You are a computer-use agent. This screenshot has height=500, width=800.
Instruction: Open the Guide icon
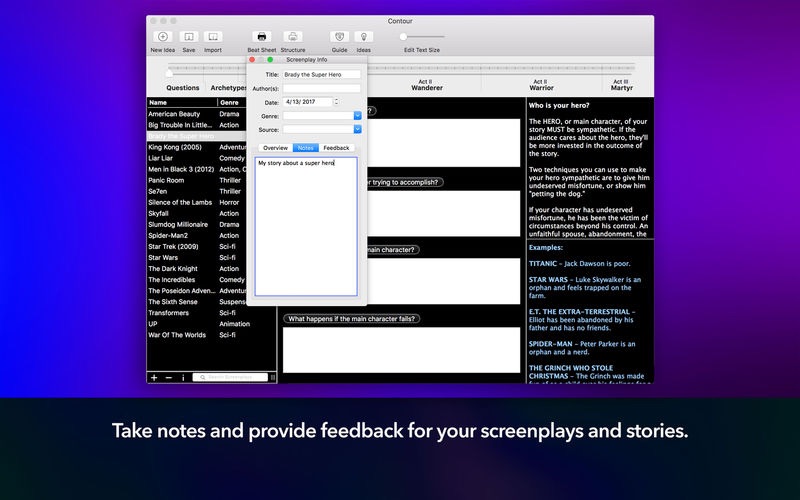point(339,37)
